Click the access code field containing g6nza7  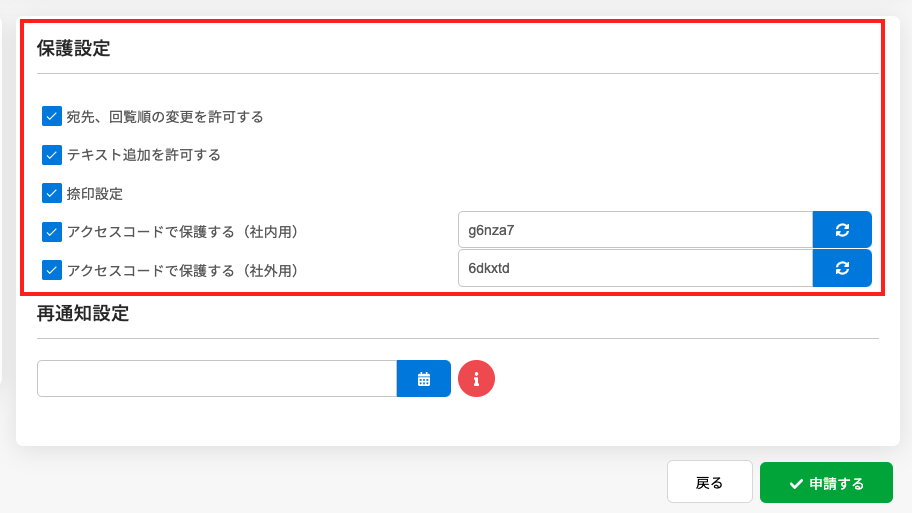pyautogui.click(x=634, y=230)
